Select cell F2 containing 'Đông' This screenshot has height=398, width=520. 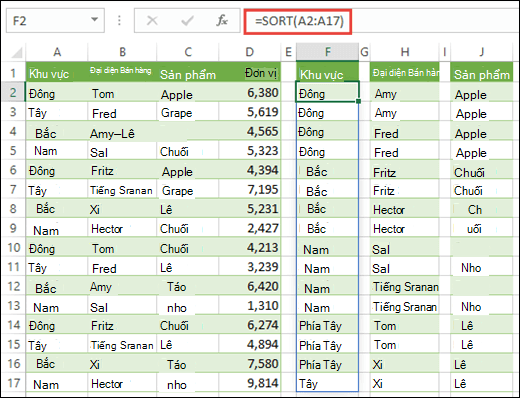pyautogui.click(x=327, y=92)
